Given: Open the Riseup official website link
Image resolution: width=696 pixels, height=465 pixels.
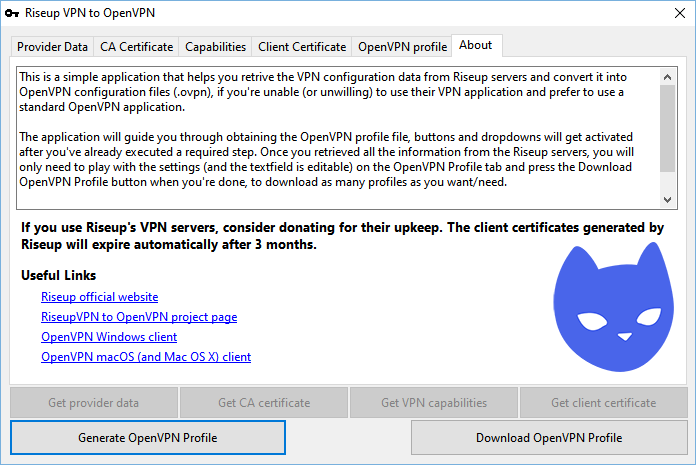Looking at the screenshot, I should point(99,297).
